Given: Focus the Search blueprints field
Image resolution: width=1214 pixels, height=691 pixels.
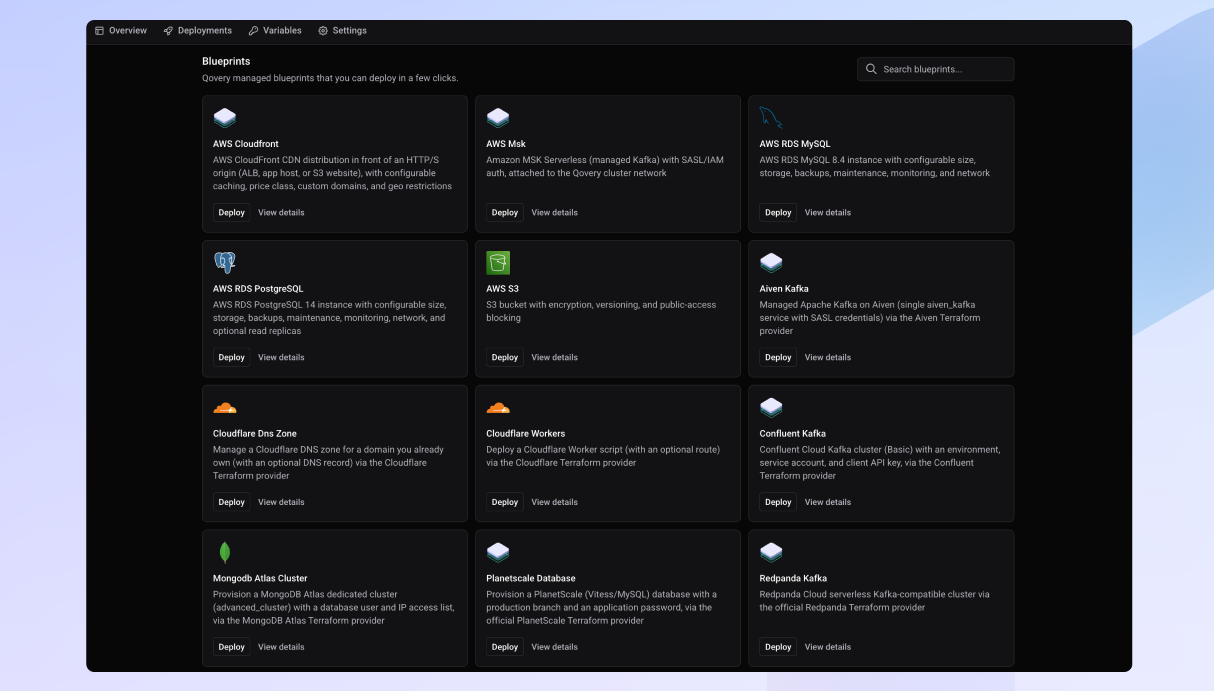Looking at the screenshot, I should pos(935,69).
